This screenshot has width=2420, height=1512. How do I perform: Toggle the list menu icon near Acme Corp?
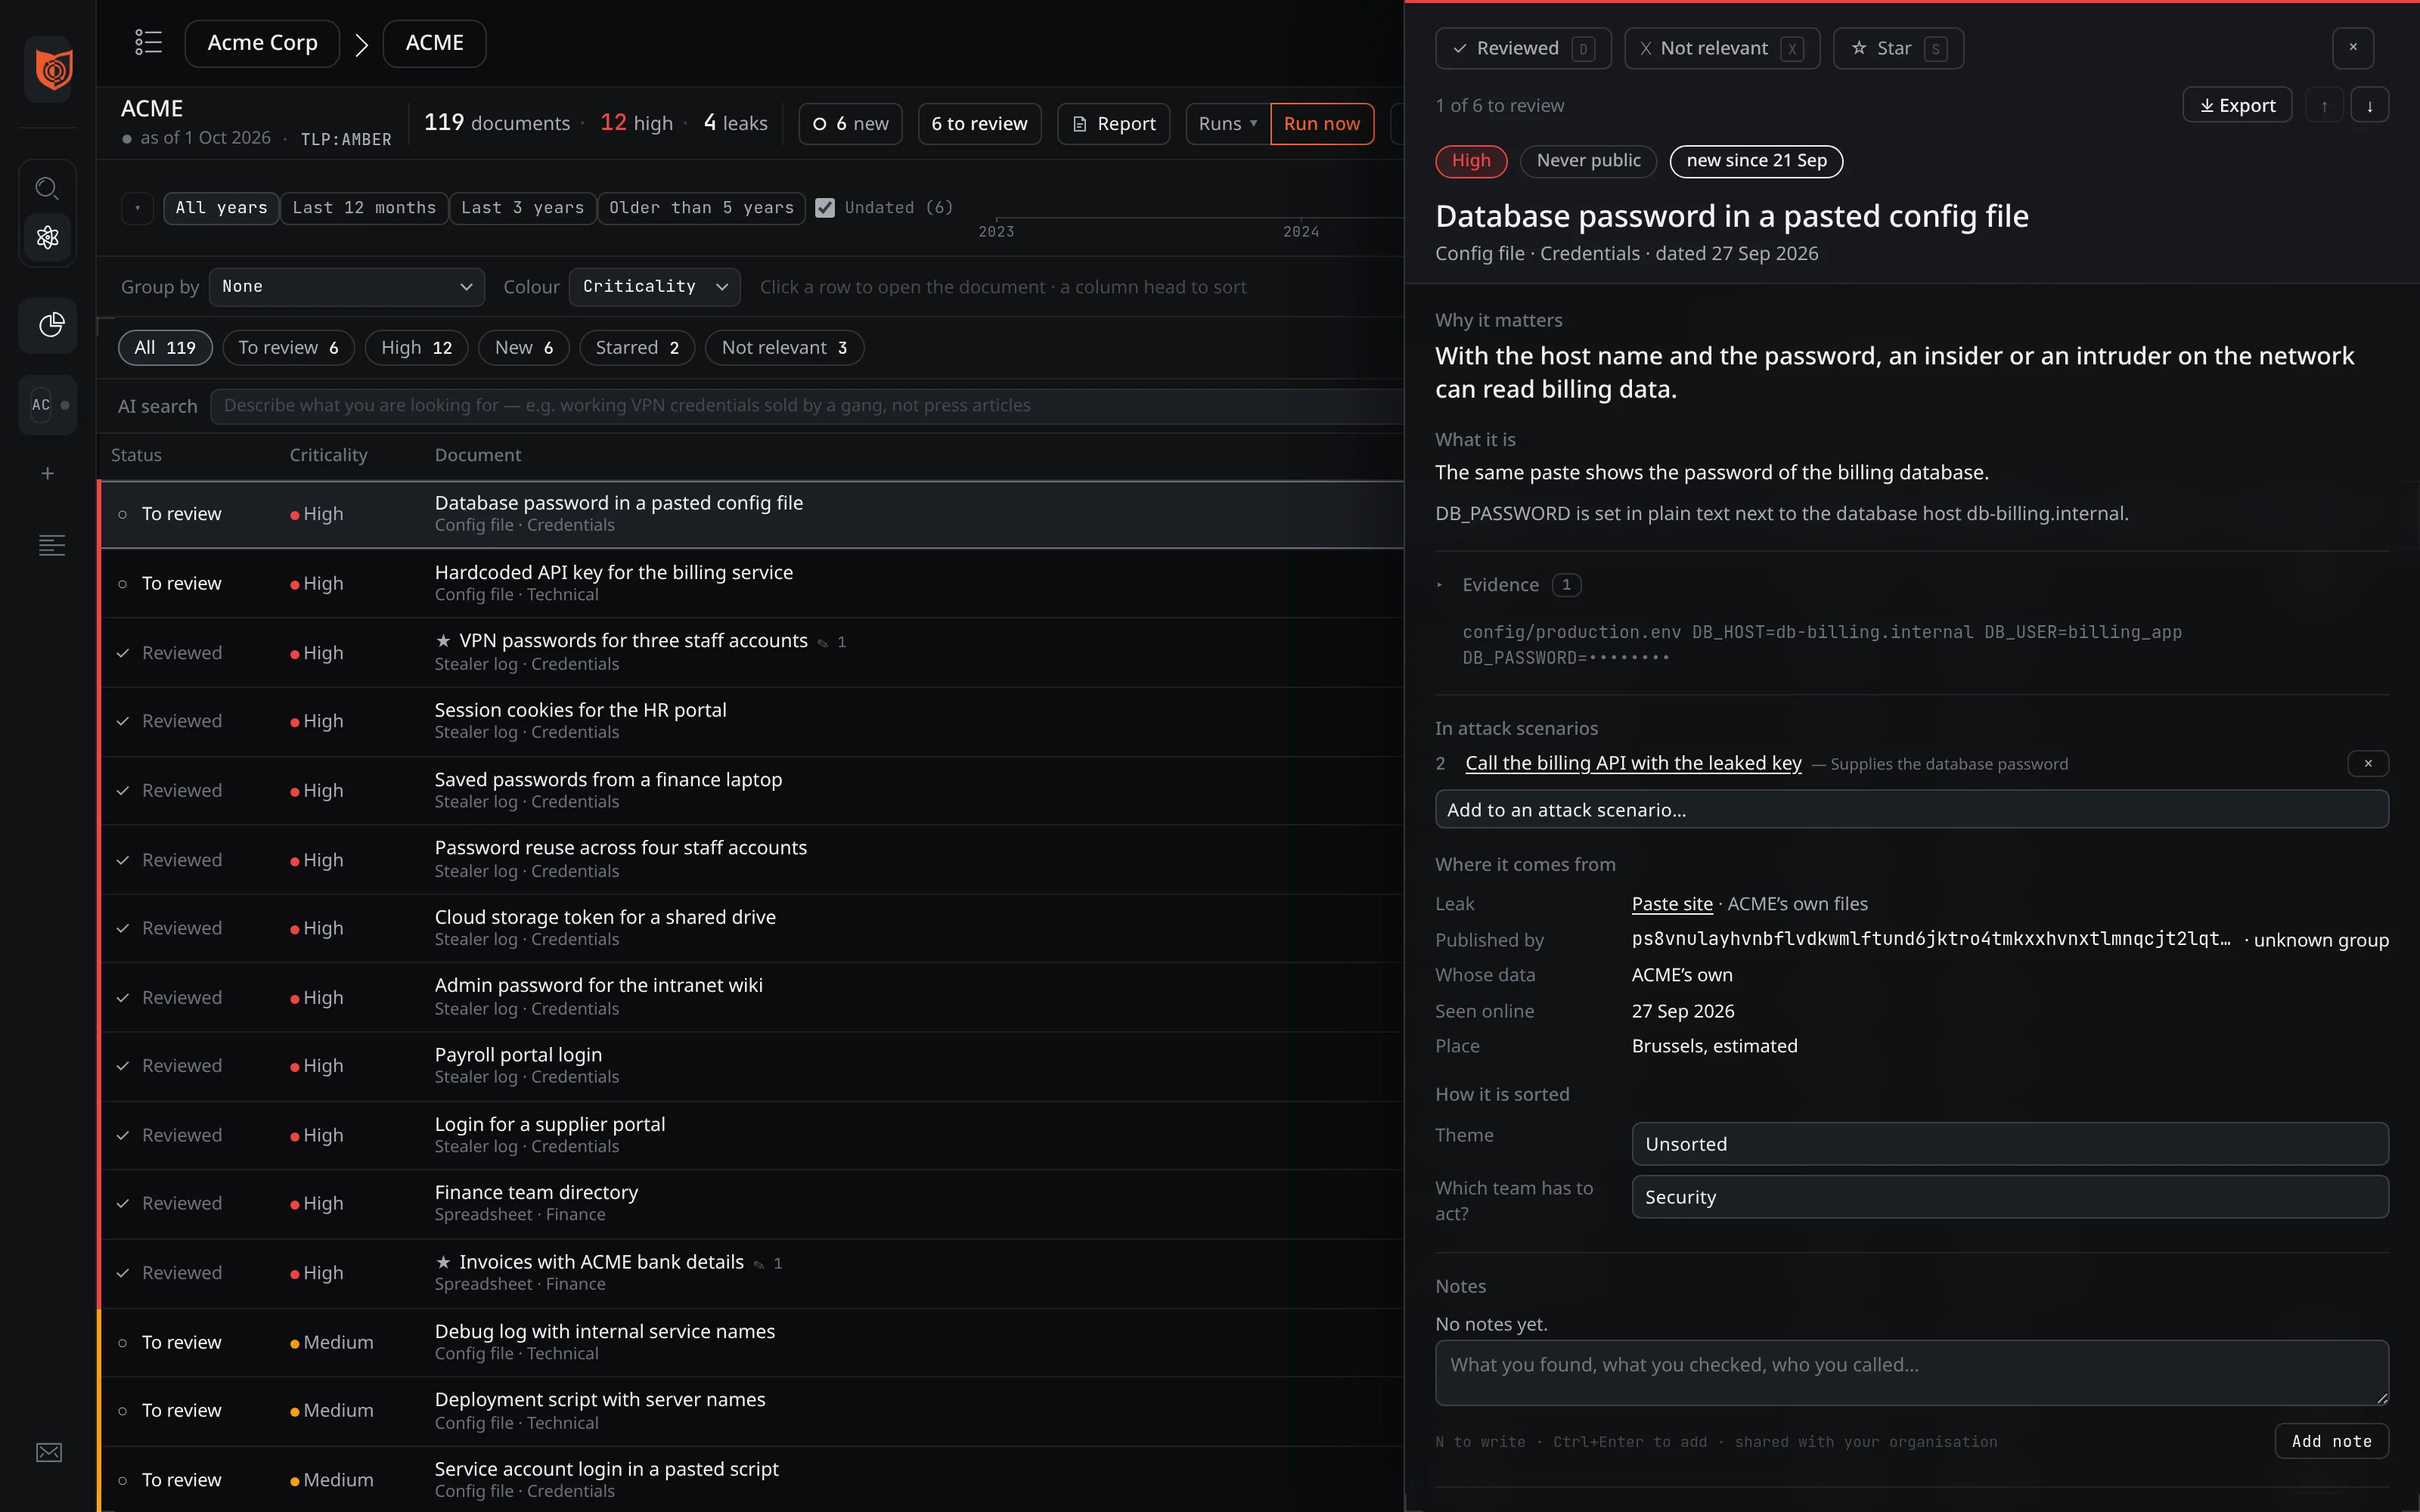click(x=148, y=43)
